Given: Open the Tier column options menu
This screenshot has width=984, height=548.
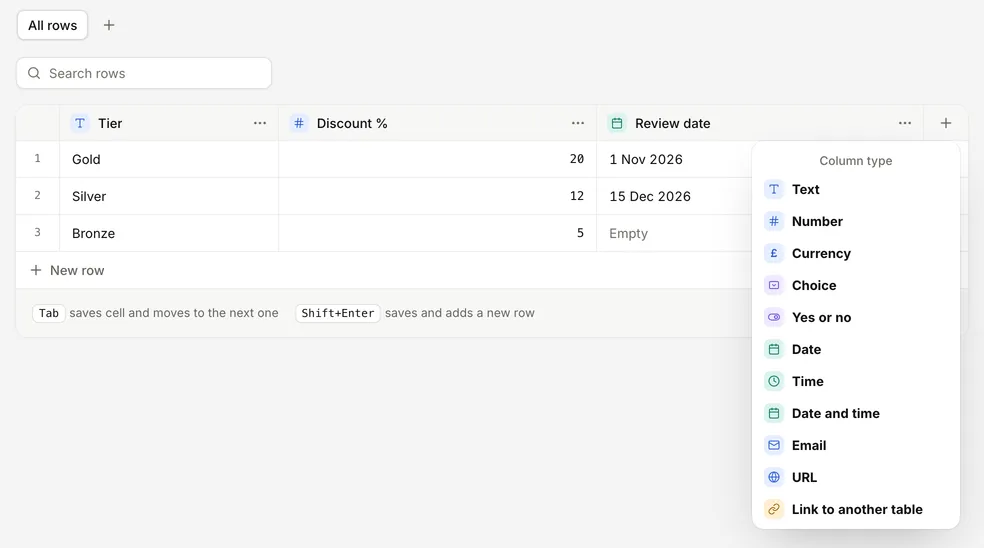Looking at the screenshot, I should (260, 123).
